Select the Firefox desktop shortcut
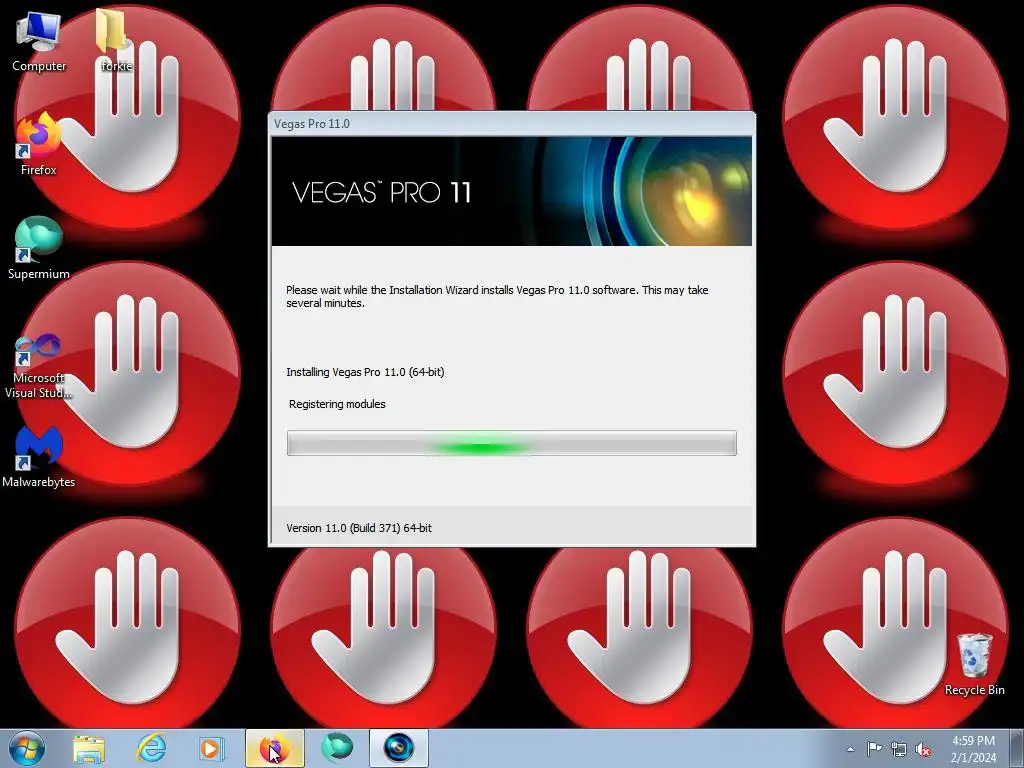 tap(39, 145)
